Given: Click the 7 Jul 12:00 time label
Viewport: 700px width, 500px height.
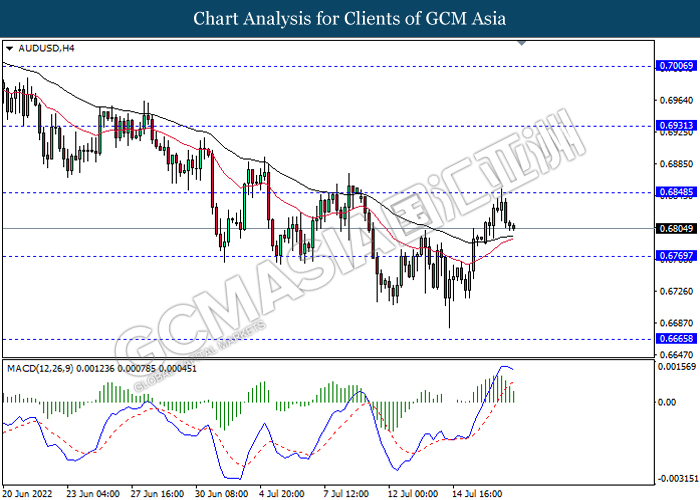Looking at the screenshot, I should pyautogui.click(x=346, y=494).
